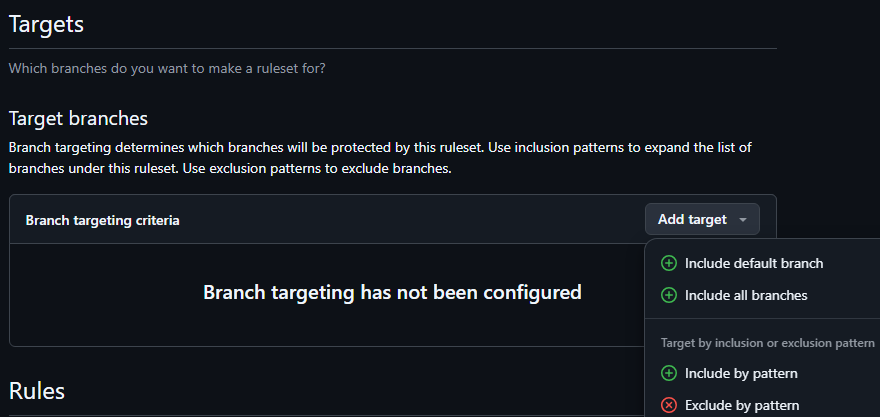This screenshot has width=880, height=417.
Task: Click the Add target button label
Action: tap(692, 219)
